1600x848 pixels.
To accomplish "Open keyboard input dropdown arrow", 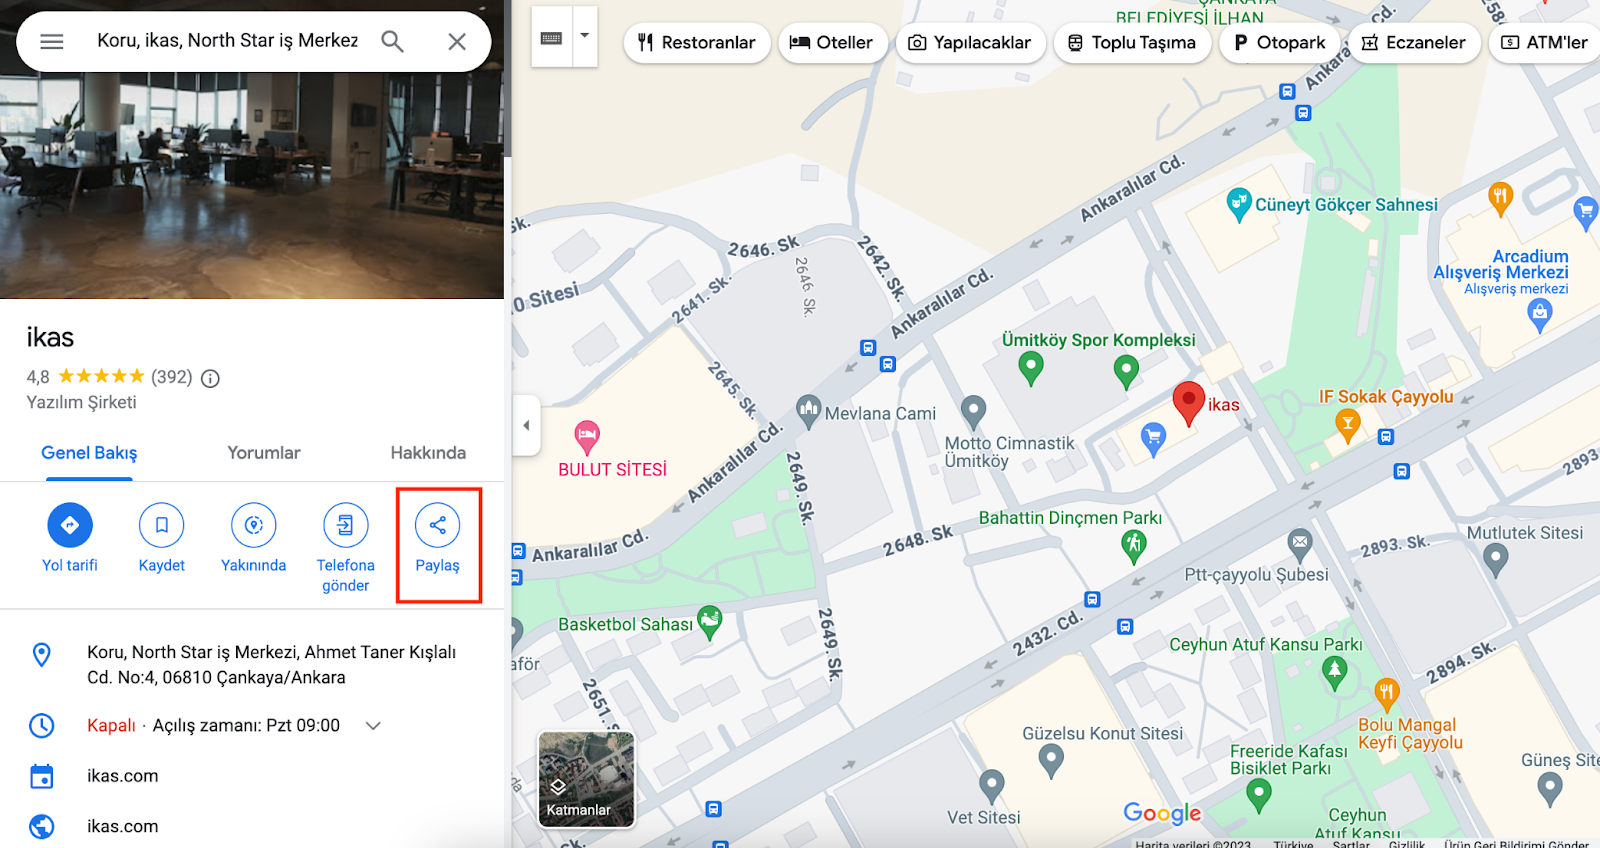I will click(x=585, y=37).
